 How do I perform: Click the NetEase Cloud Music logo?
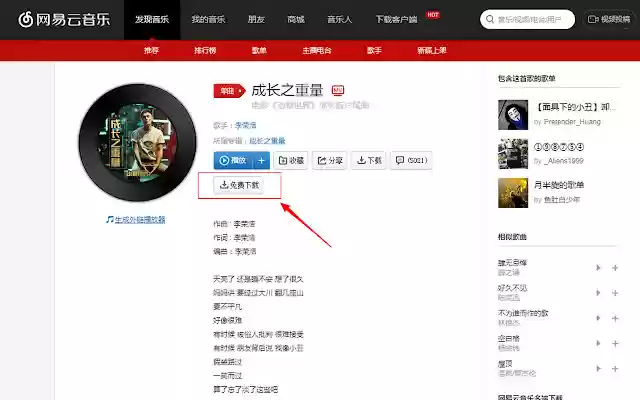point(64,19)
